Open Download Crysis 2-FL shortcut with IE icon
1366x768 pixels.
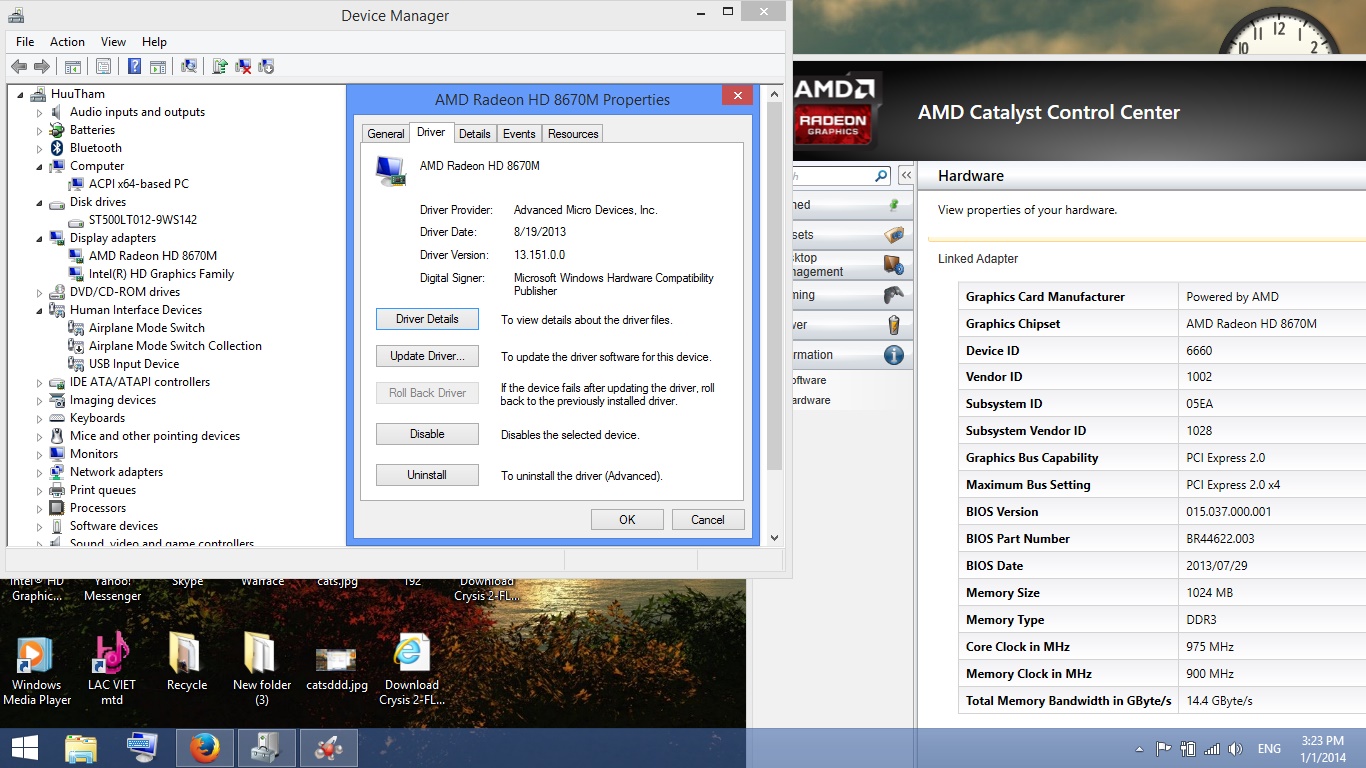pos(412,670)
